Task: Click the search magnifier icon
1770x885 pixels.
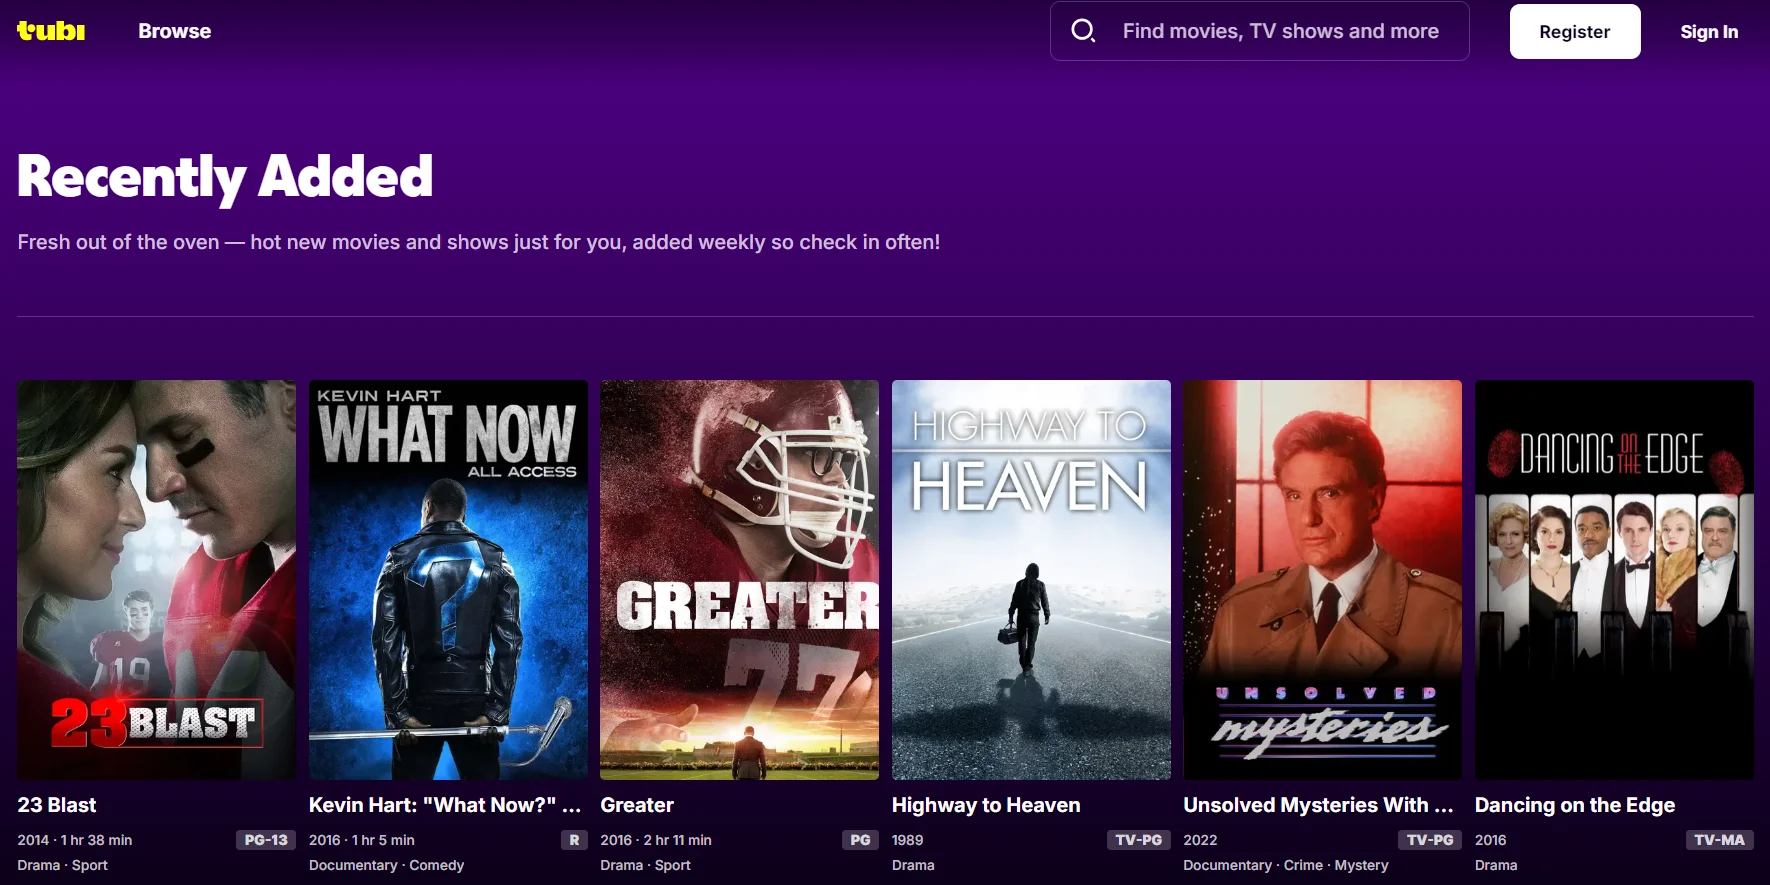Action: point(1083,31)
